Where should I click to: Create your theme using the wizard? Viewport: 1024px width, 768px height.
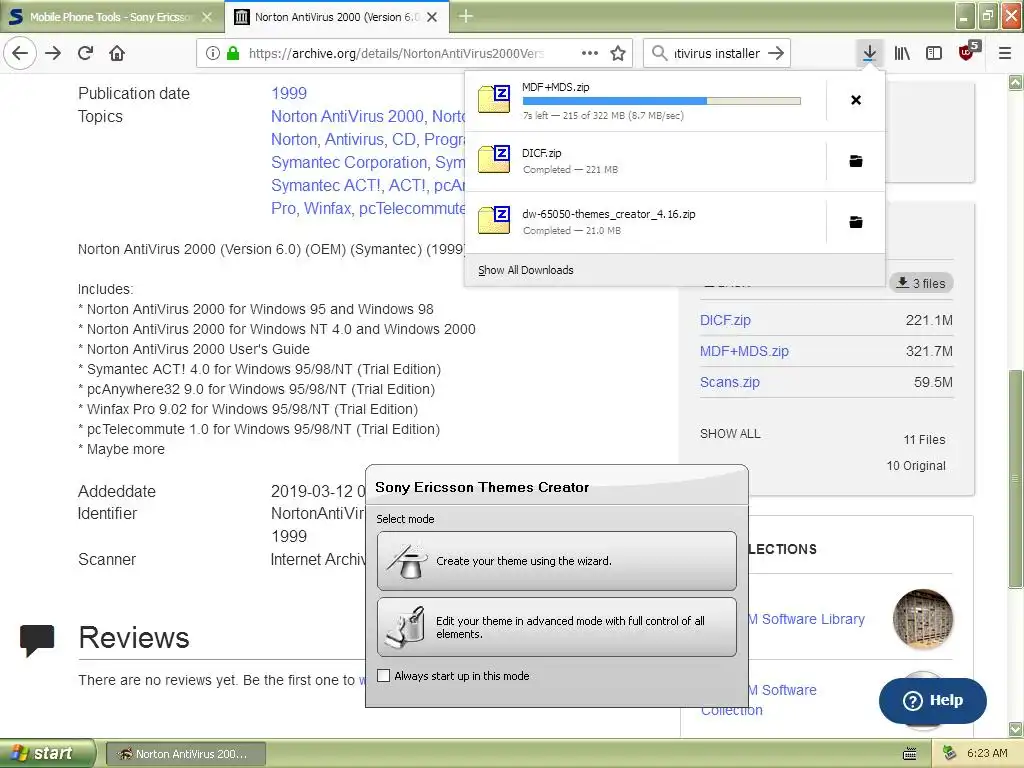tap(556, 561)
